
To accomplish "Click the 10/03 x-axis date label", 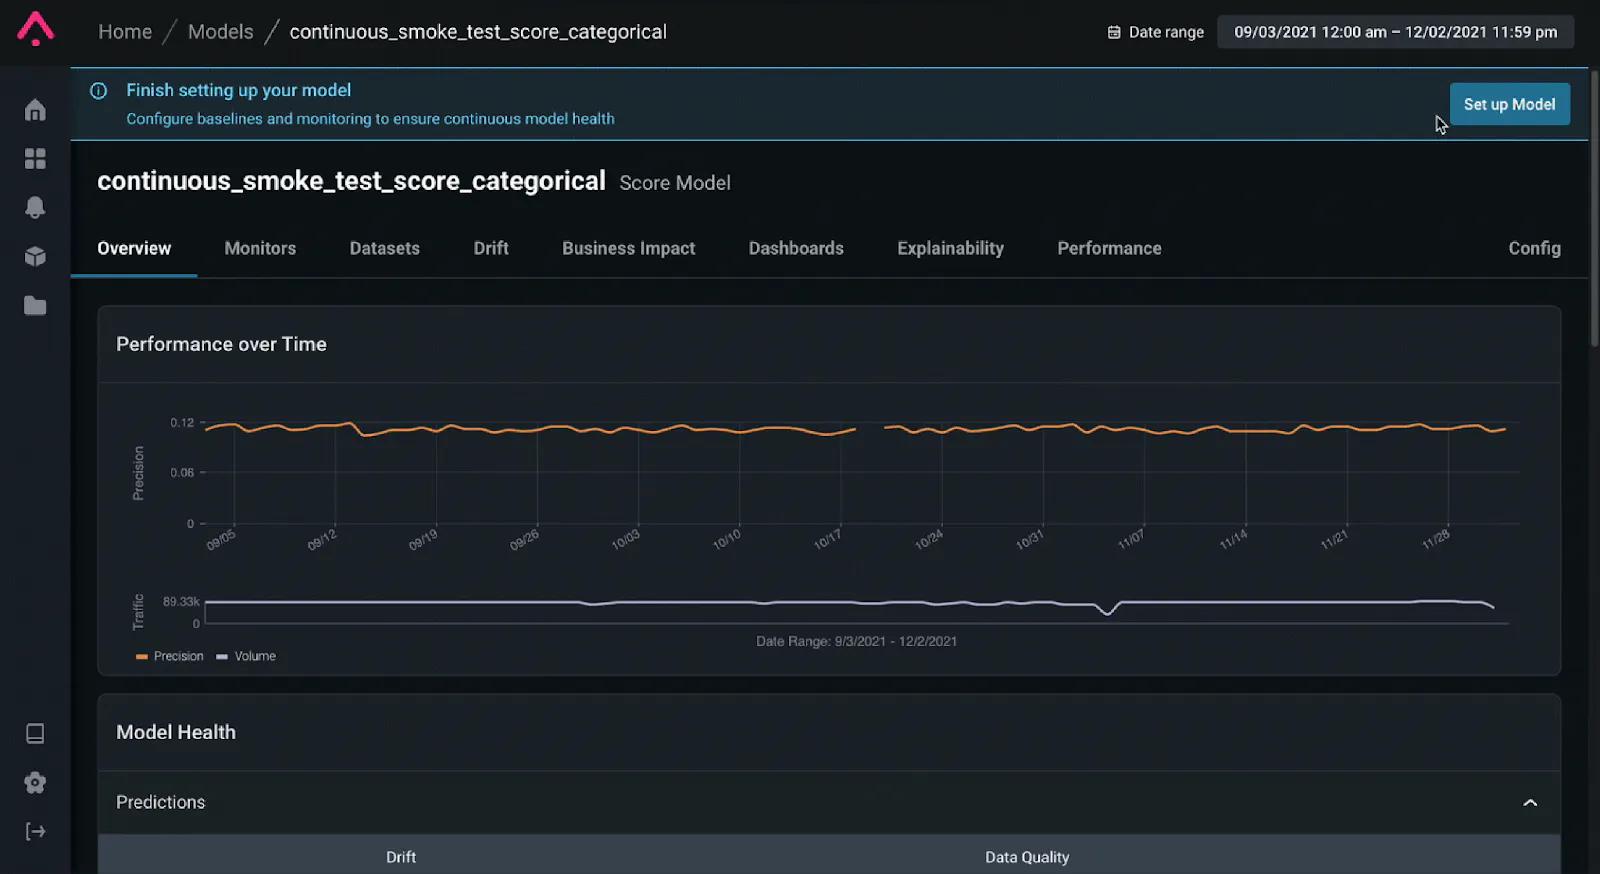I will coord(626,540).
